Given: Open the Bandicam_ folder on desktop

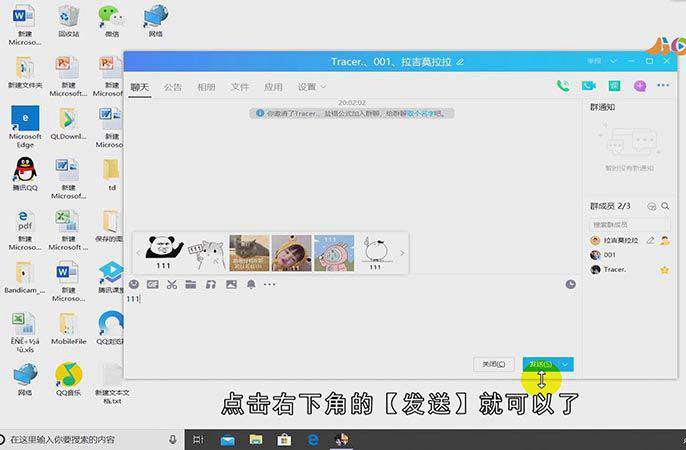Looking at the screenshot, I should coord(25,277).
